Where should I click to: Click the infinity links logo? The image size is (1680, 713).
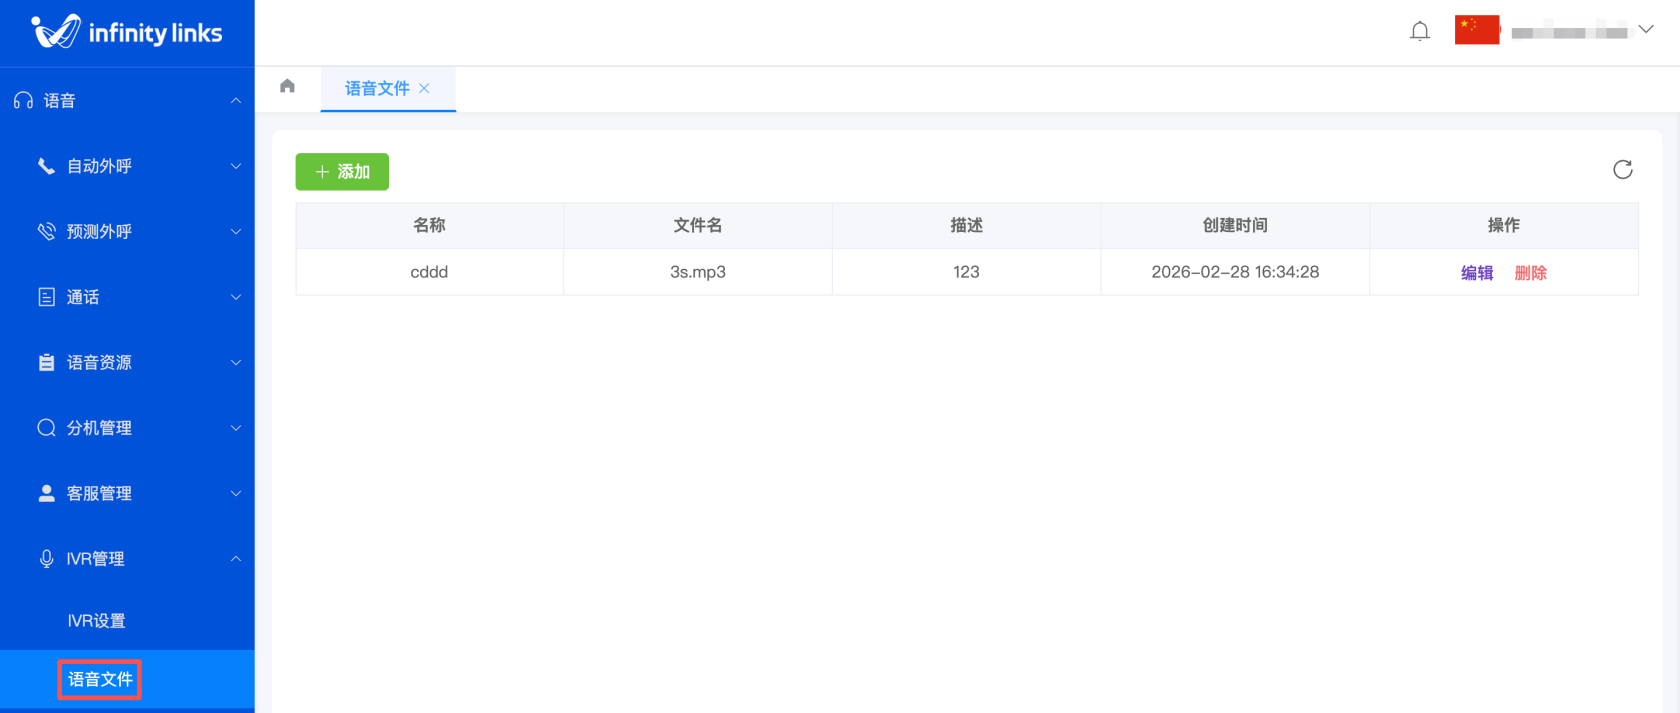coord(127,33)
